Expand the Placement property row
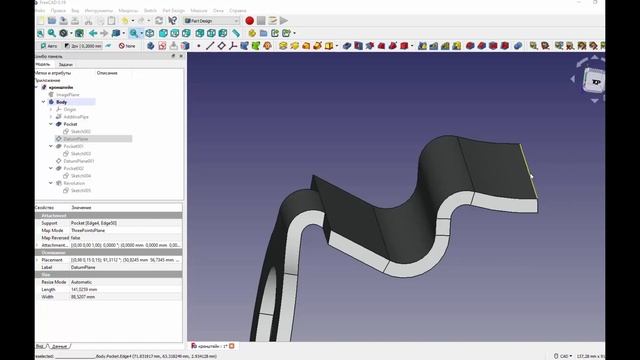The height and width of the screenshot is (360, 640). click(x=37, y=260)
